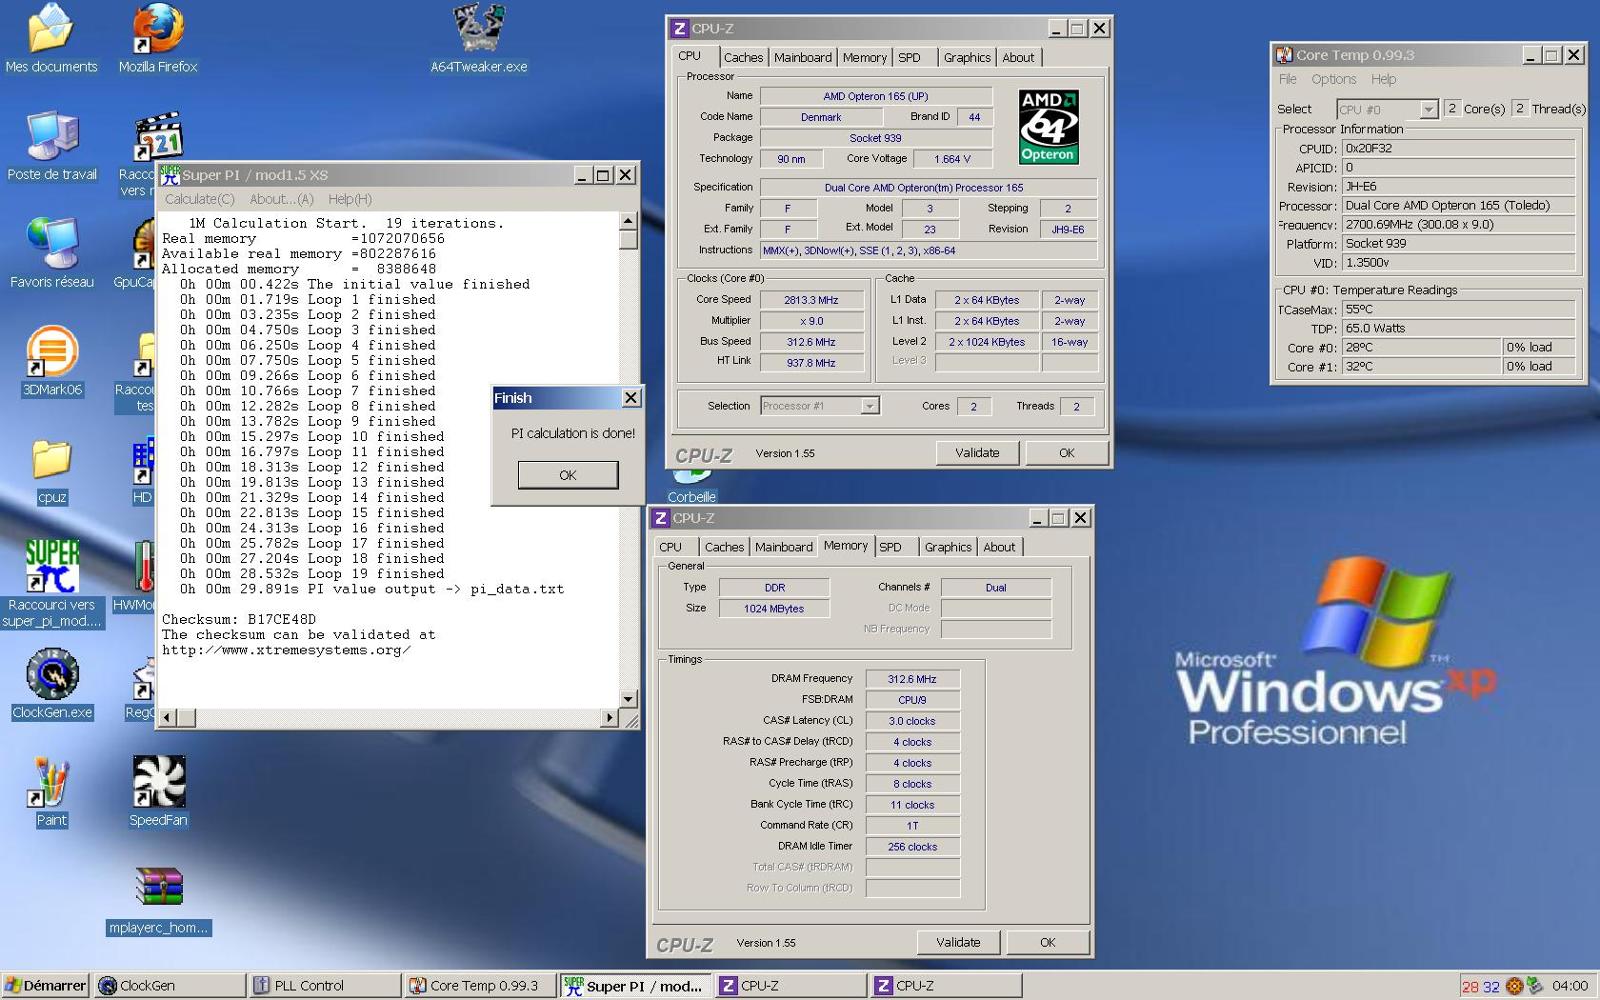Launch super_pi_mod shortcut on desktop
The width and height of the screenshot is (1600, 1000).
coord(52,584)
